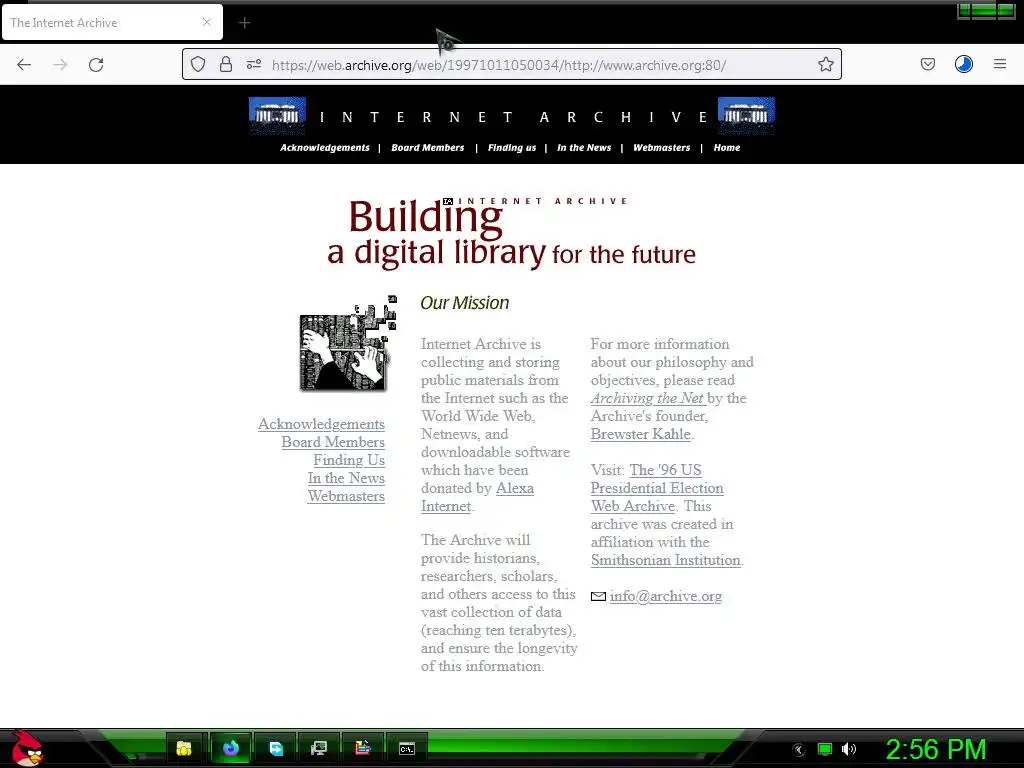
Task: Click green network monitor tray icon
Action: click(x=825, y=749)
